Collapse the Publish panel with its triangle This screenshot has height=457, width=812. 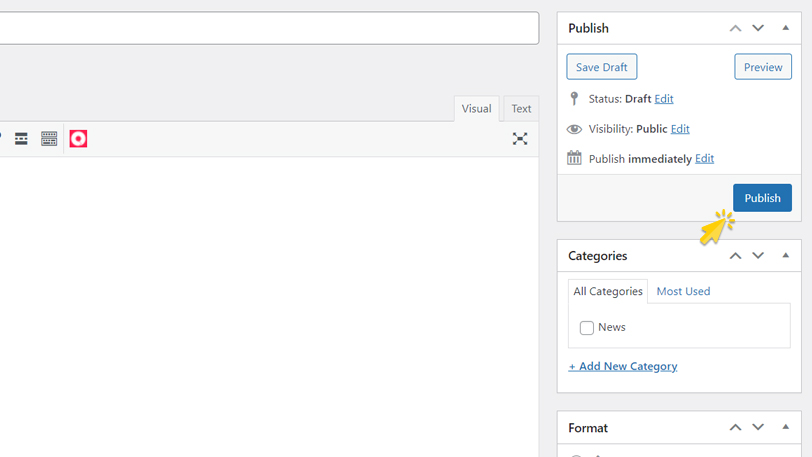coord(785,28)
